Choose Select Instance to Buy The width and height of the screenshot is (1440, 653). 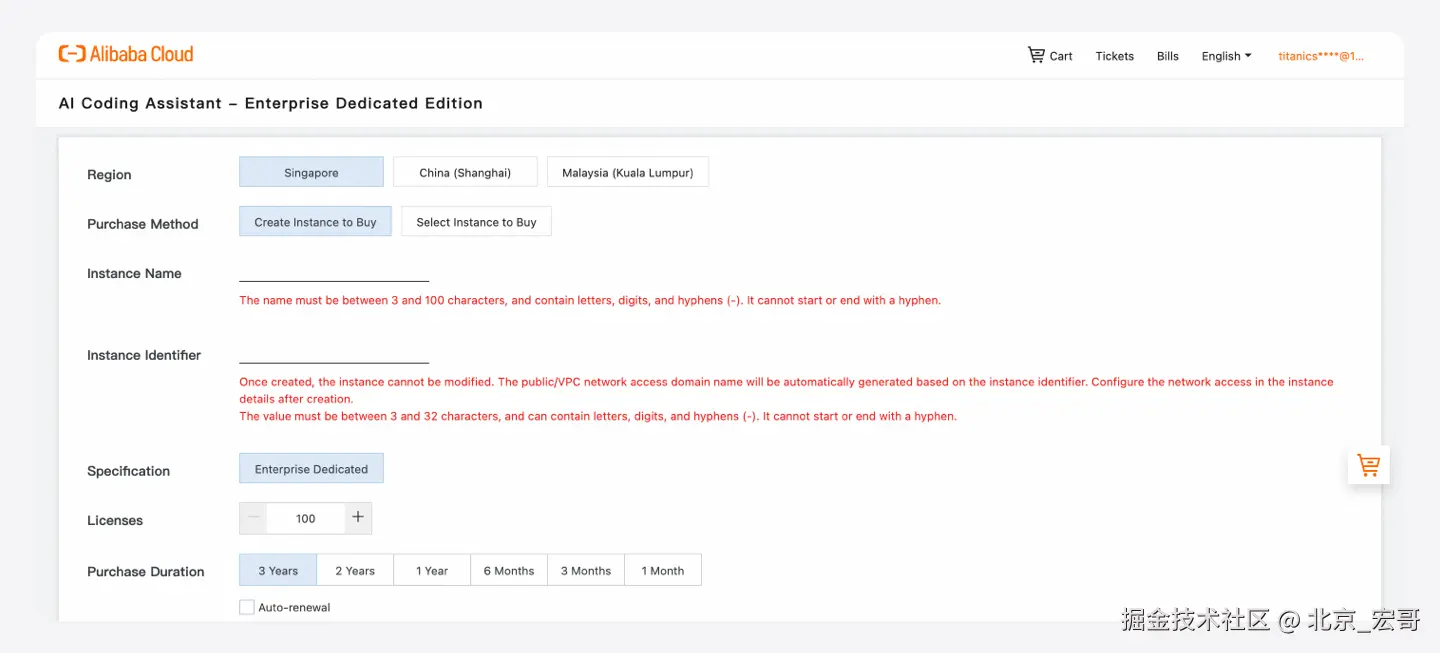tap(476, 222)
